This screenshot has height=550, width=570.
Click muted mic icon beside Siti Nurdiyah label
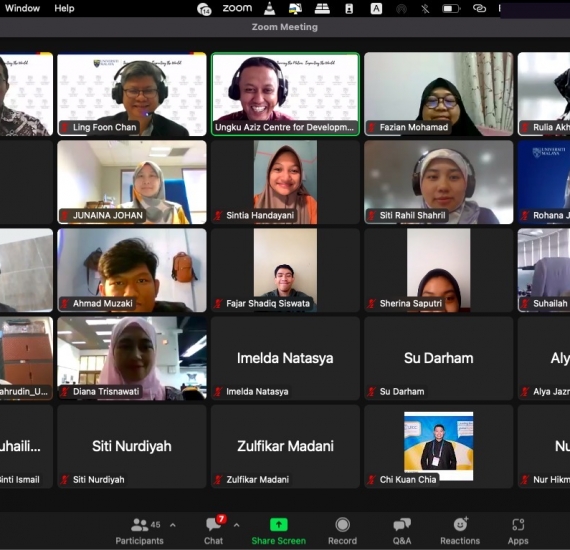(x=65, y=480)
